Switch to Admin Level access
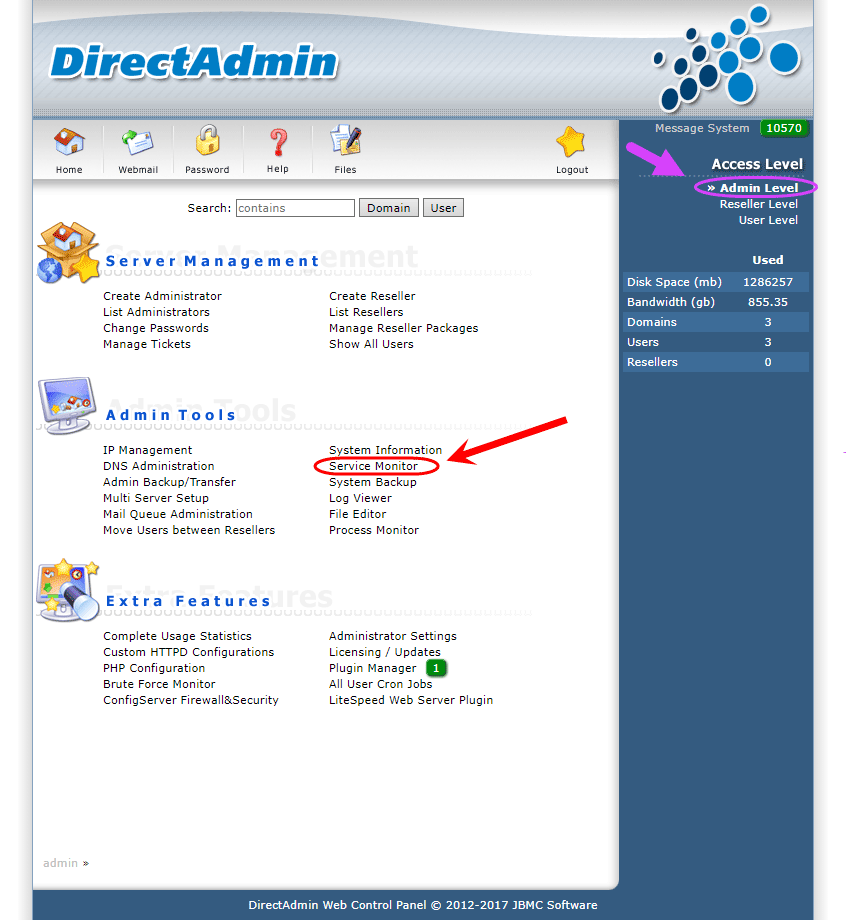Viewport: 846px width, 920px height. pyautogui.click(x=759, y=188)
